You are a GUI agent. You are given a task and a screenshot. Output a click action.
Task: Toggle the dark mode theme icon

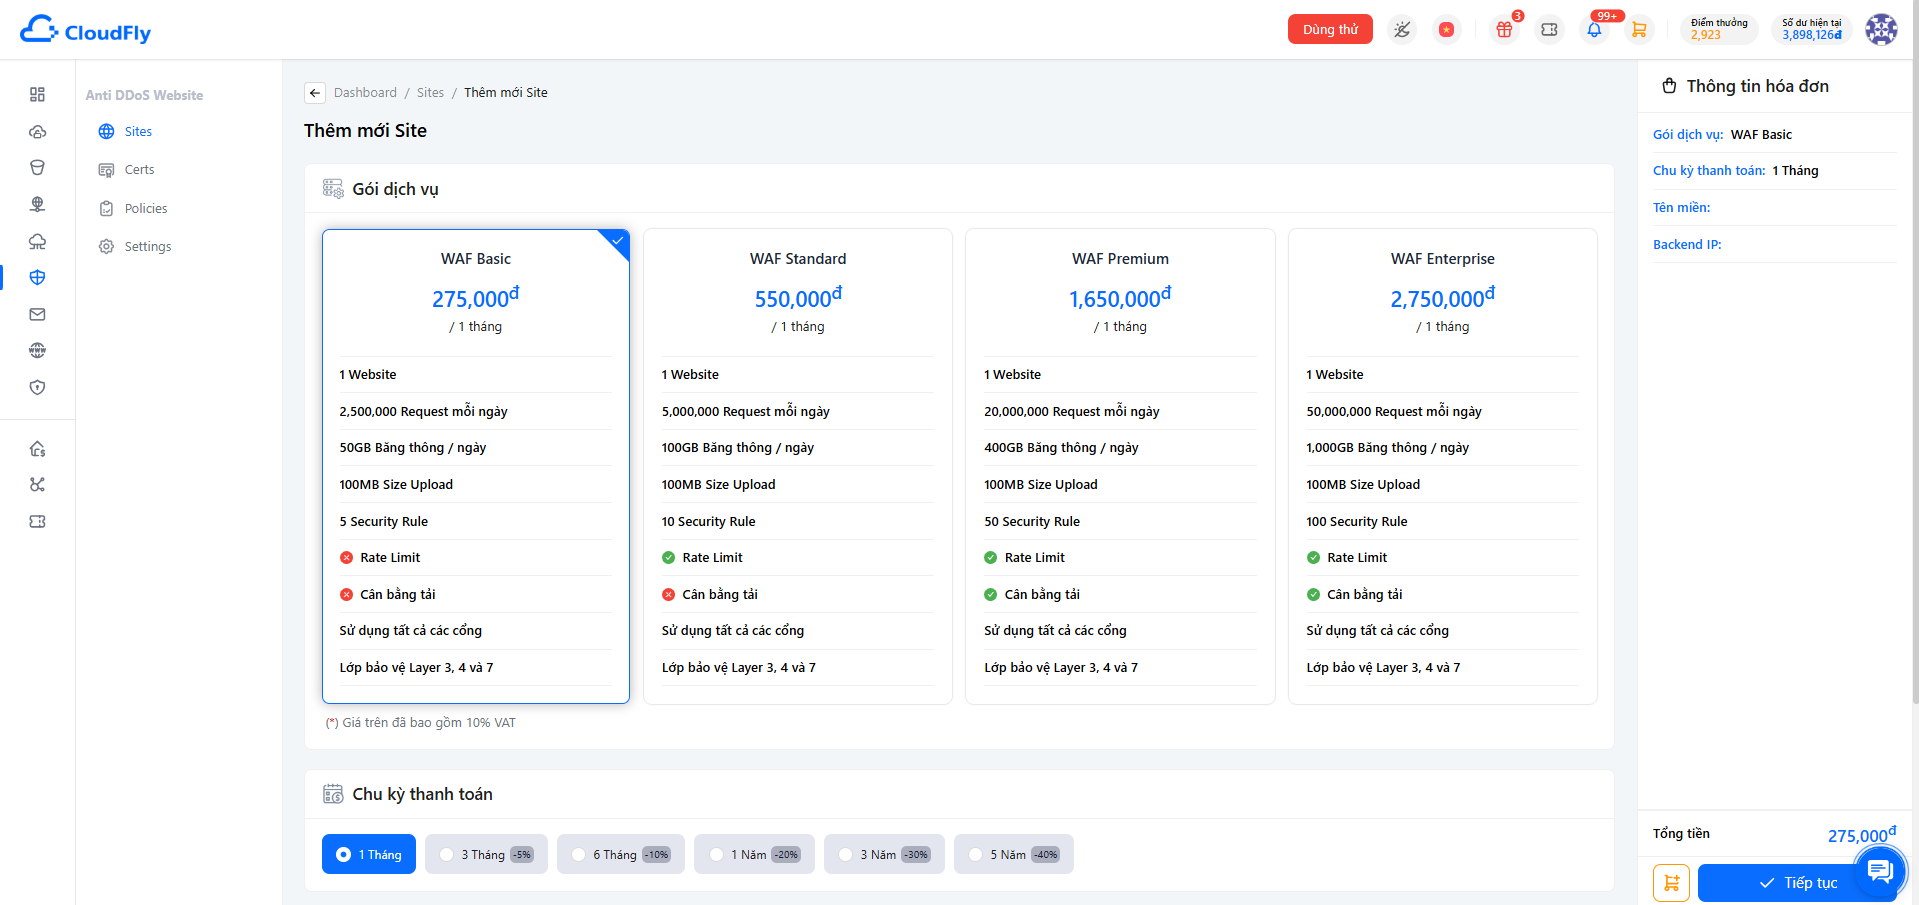(1402, 30)
